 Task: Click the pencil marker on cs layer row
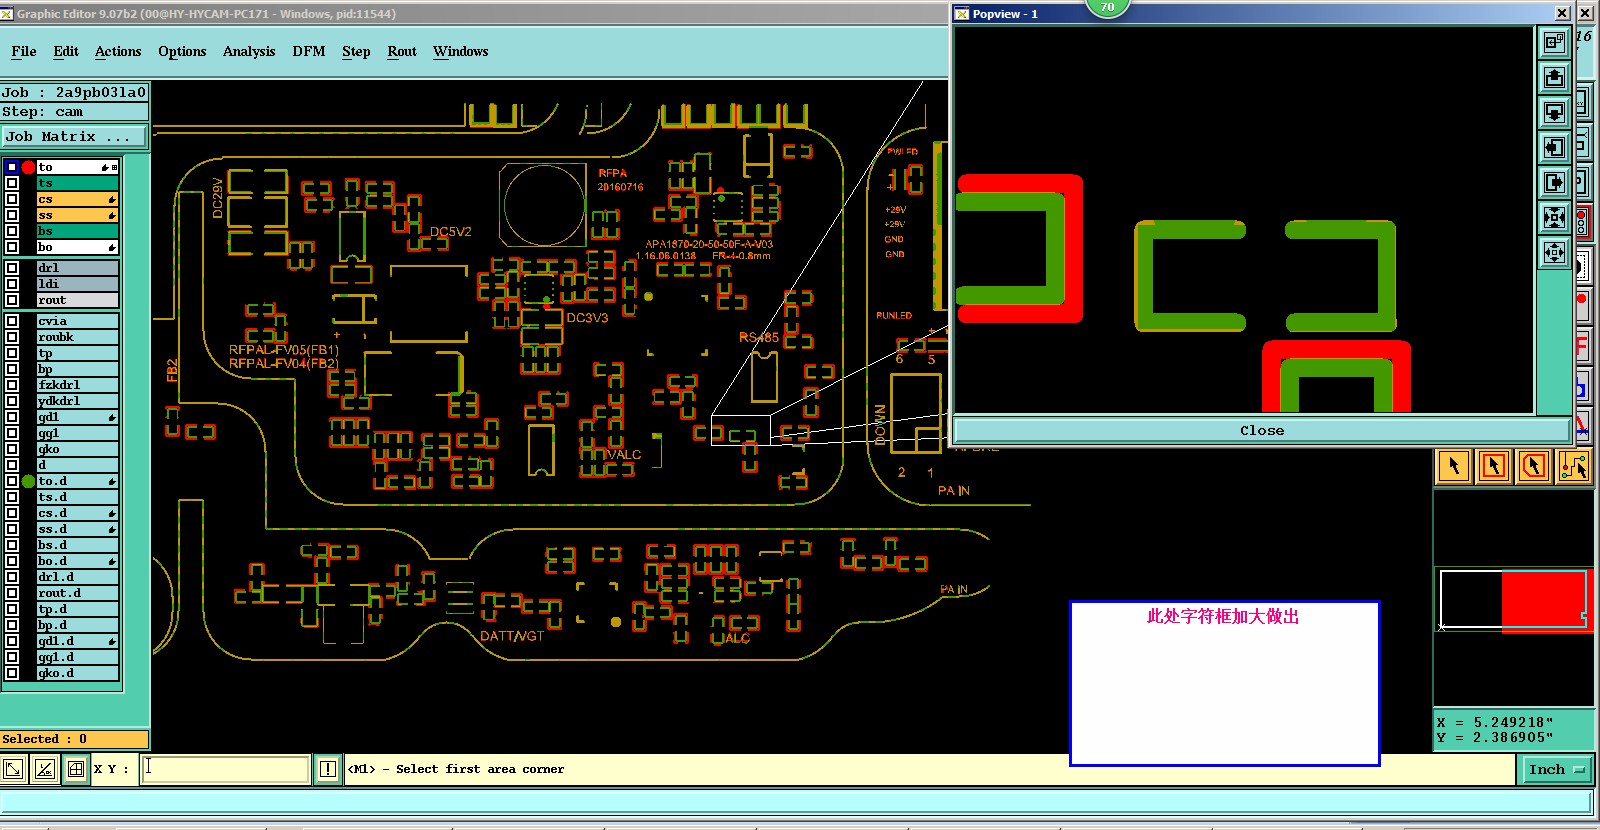click(x=112, y=200)
